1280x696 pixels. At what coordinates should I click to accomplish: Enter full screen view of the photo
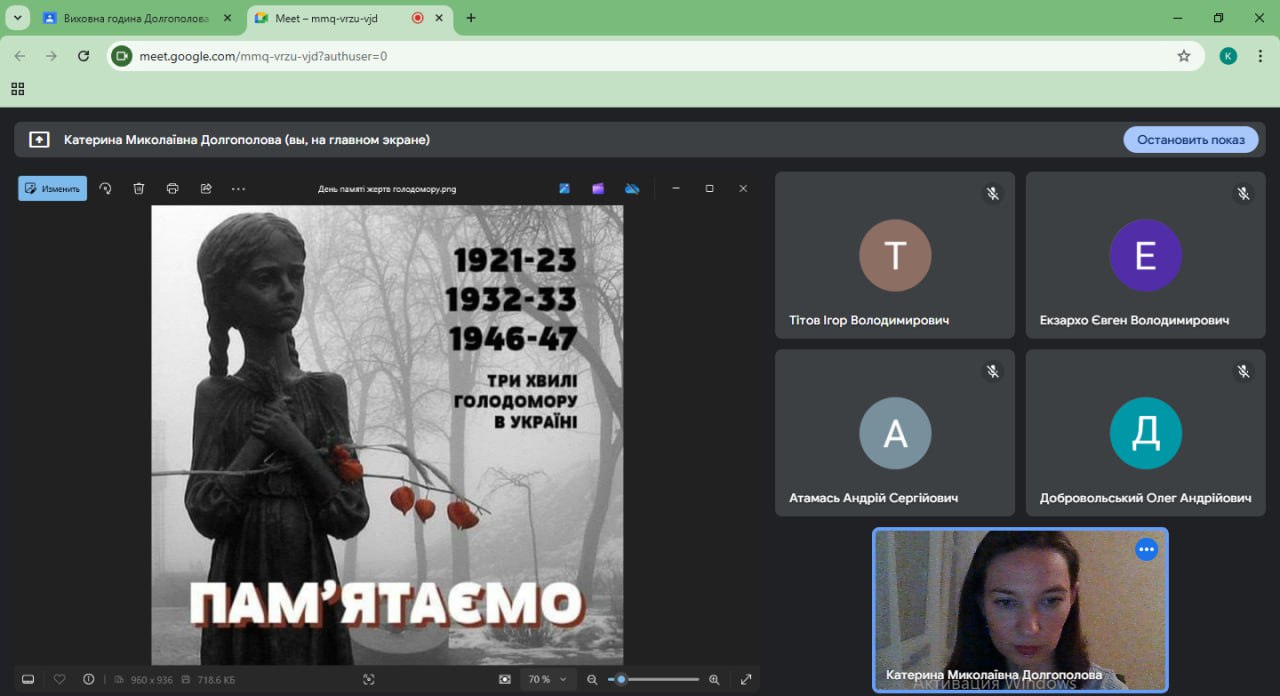[746, 679]
